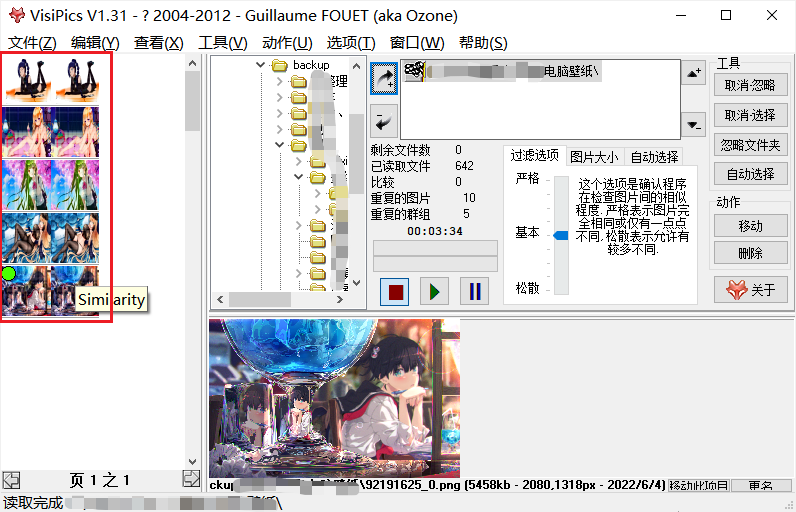Click the green marker on fifth thumbnail
Viewport: 796px width, 512px height.
[9, 274]
